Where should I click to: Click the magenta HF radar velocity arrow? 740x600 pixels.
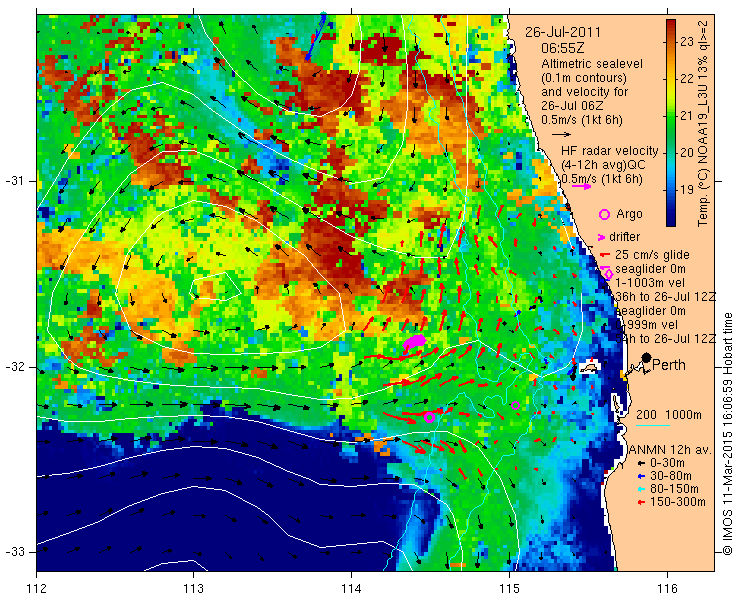tap(581, 186)
